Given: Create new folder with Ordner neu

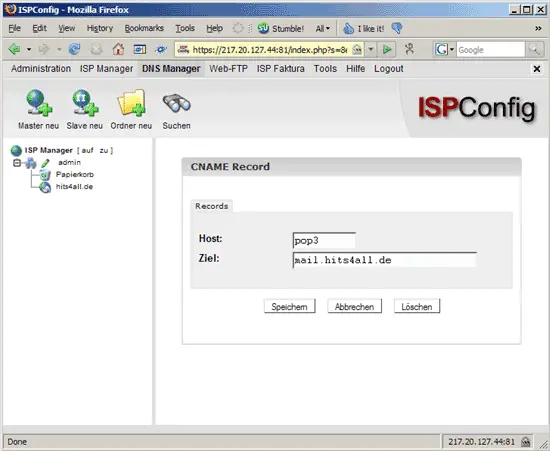Looking at the screenshot, I should pyautogui.click(x=131, y=102).
